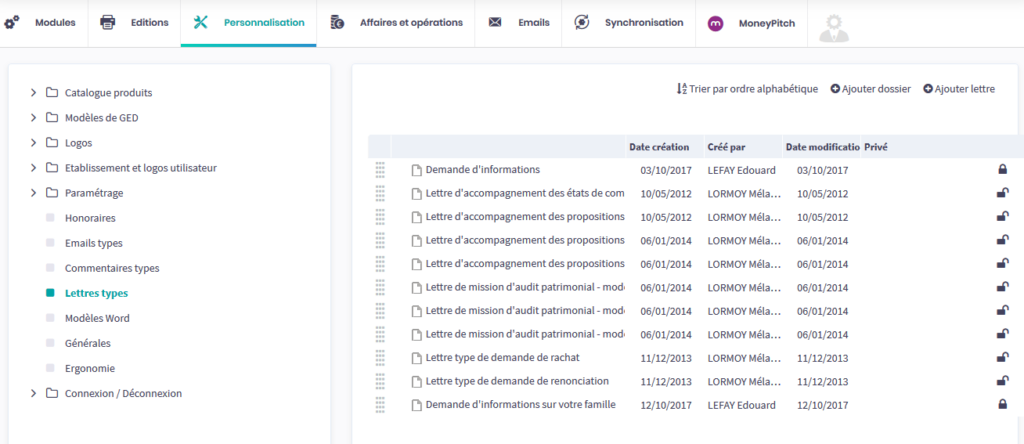
Task: Click the Emails envelope icon
Action: point(495,23)
